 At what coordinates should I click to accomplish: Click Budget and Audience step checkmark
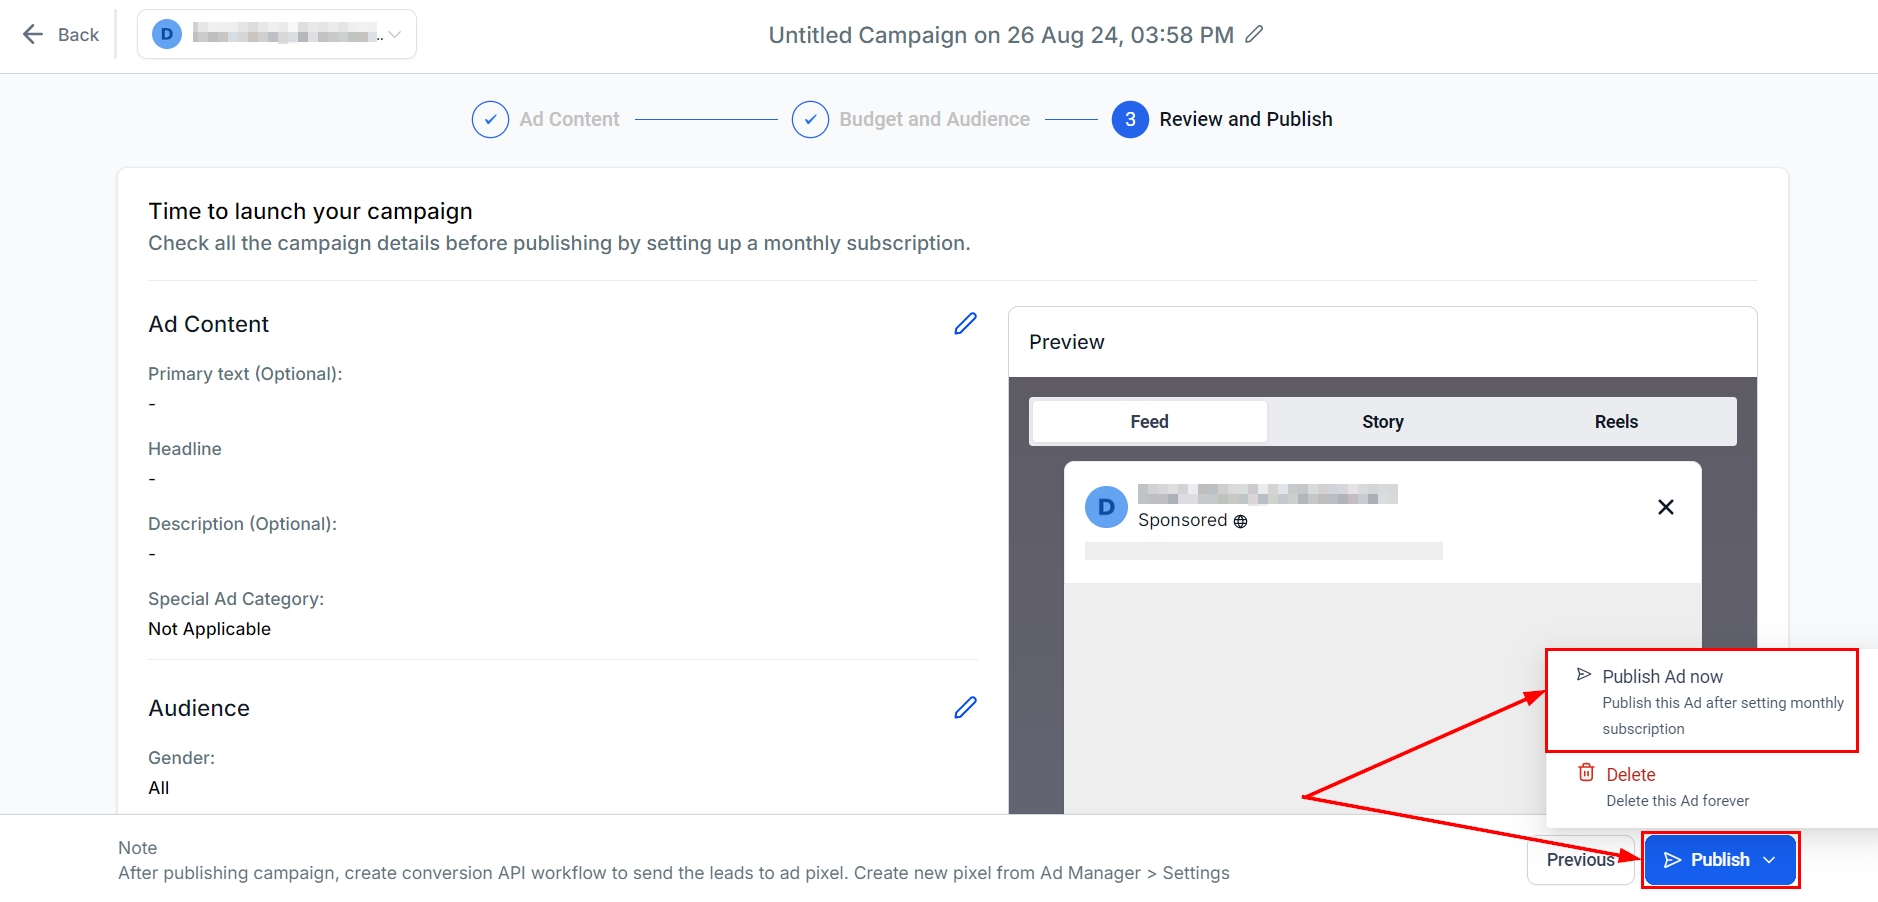pyautogui.click(x=810, y=120)
